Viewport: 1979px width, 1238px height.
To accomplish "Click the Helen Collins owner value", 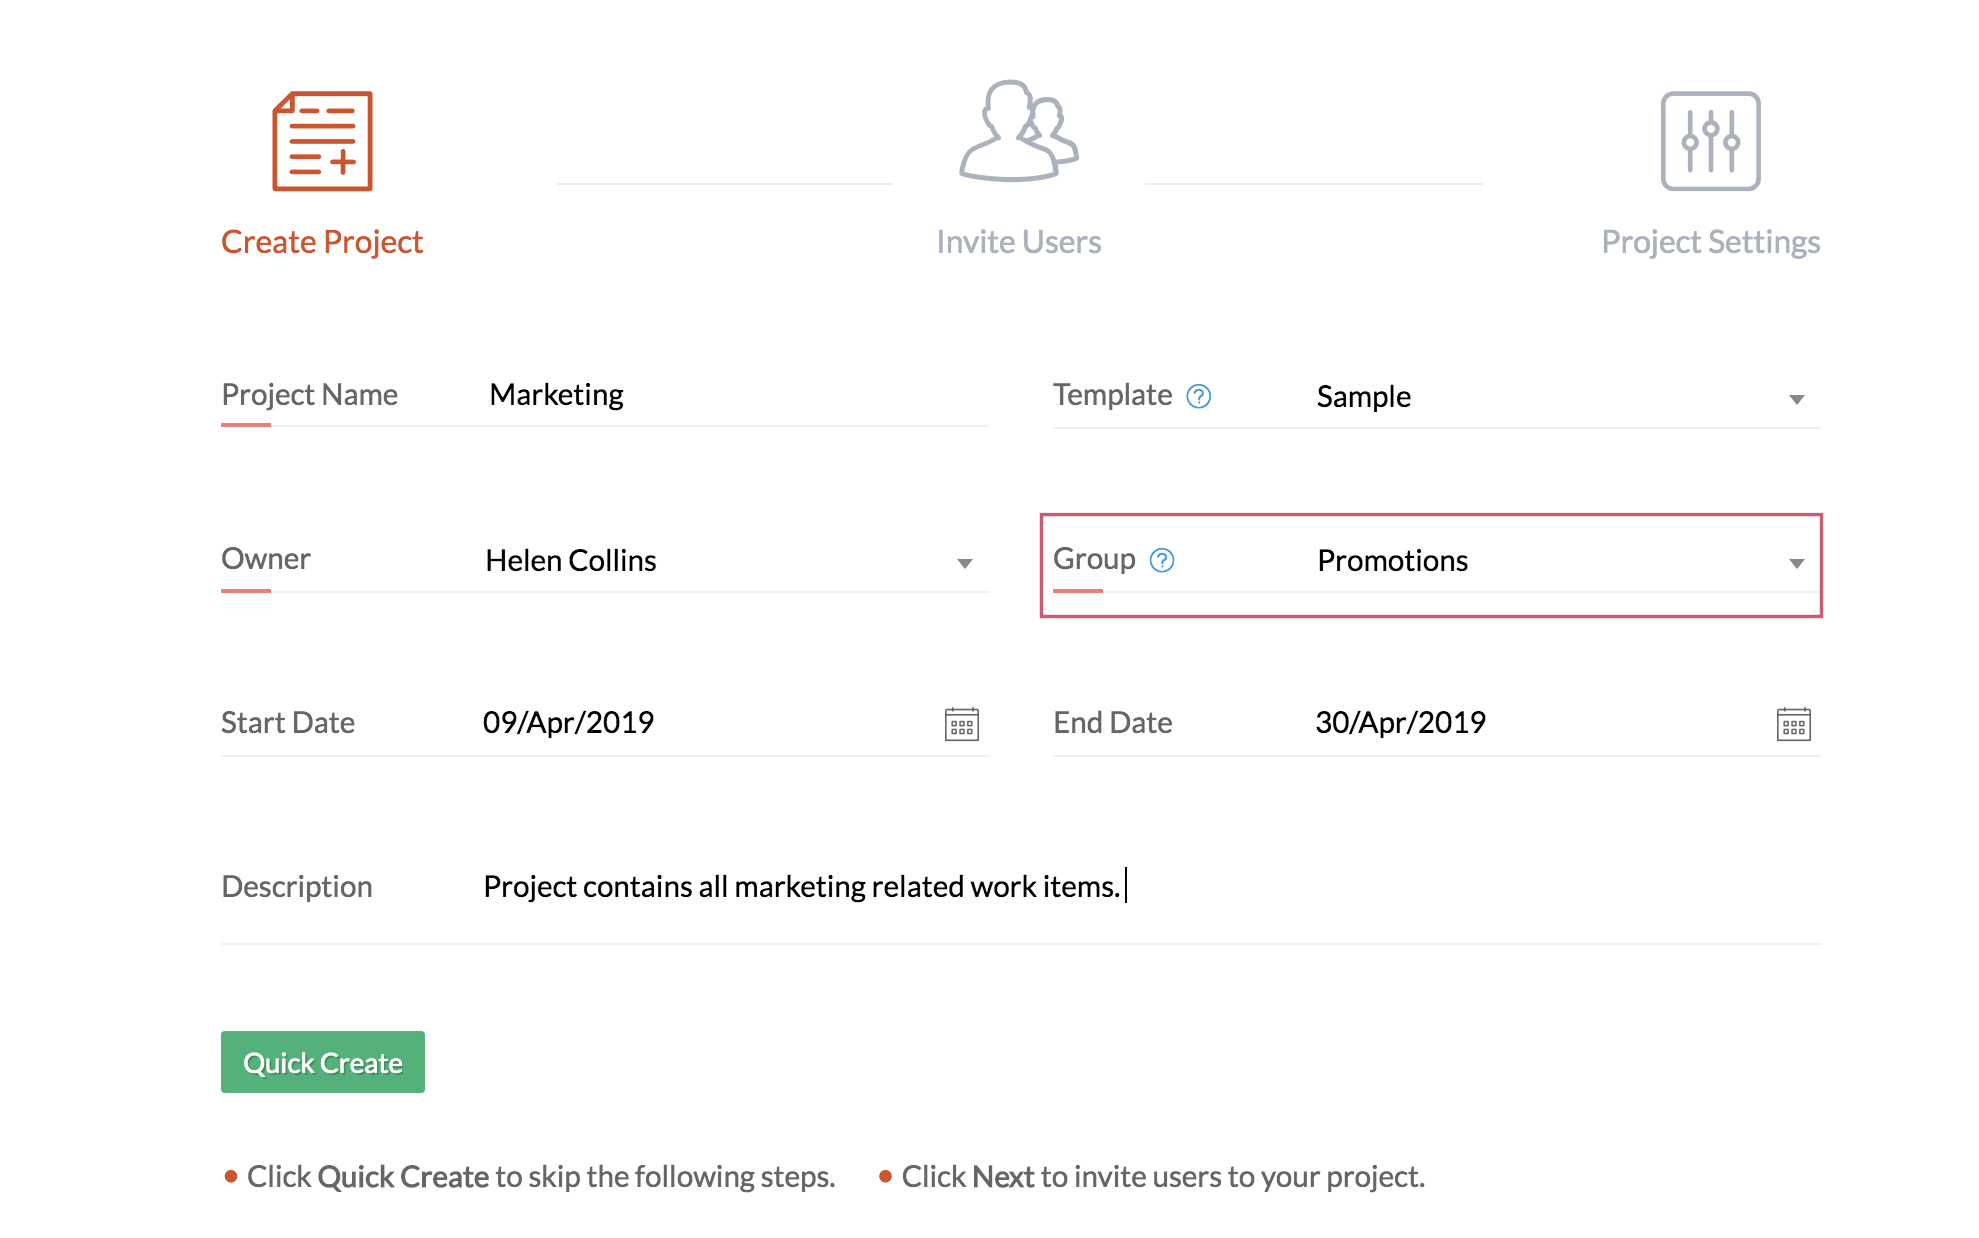I will point(571,561).
